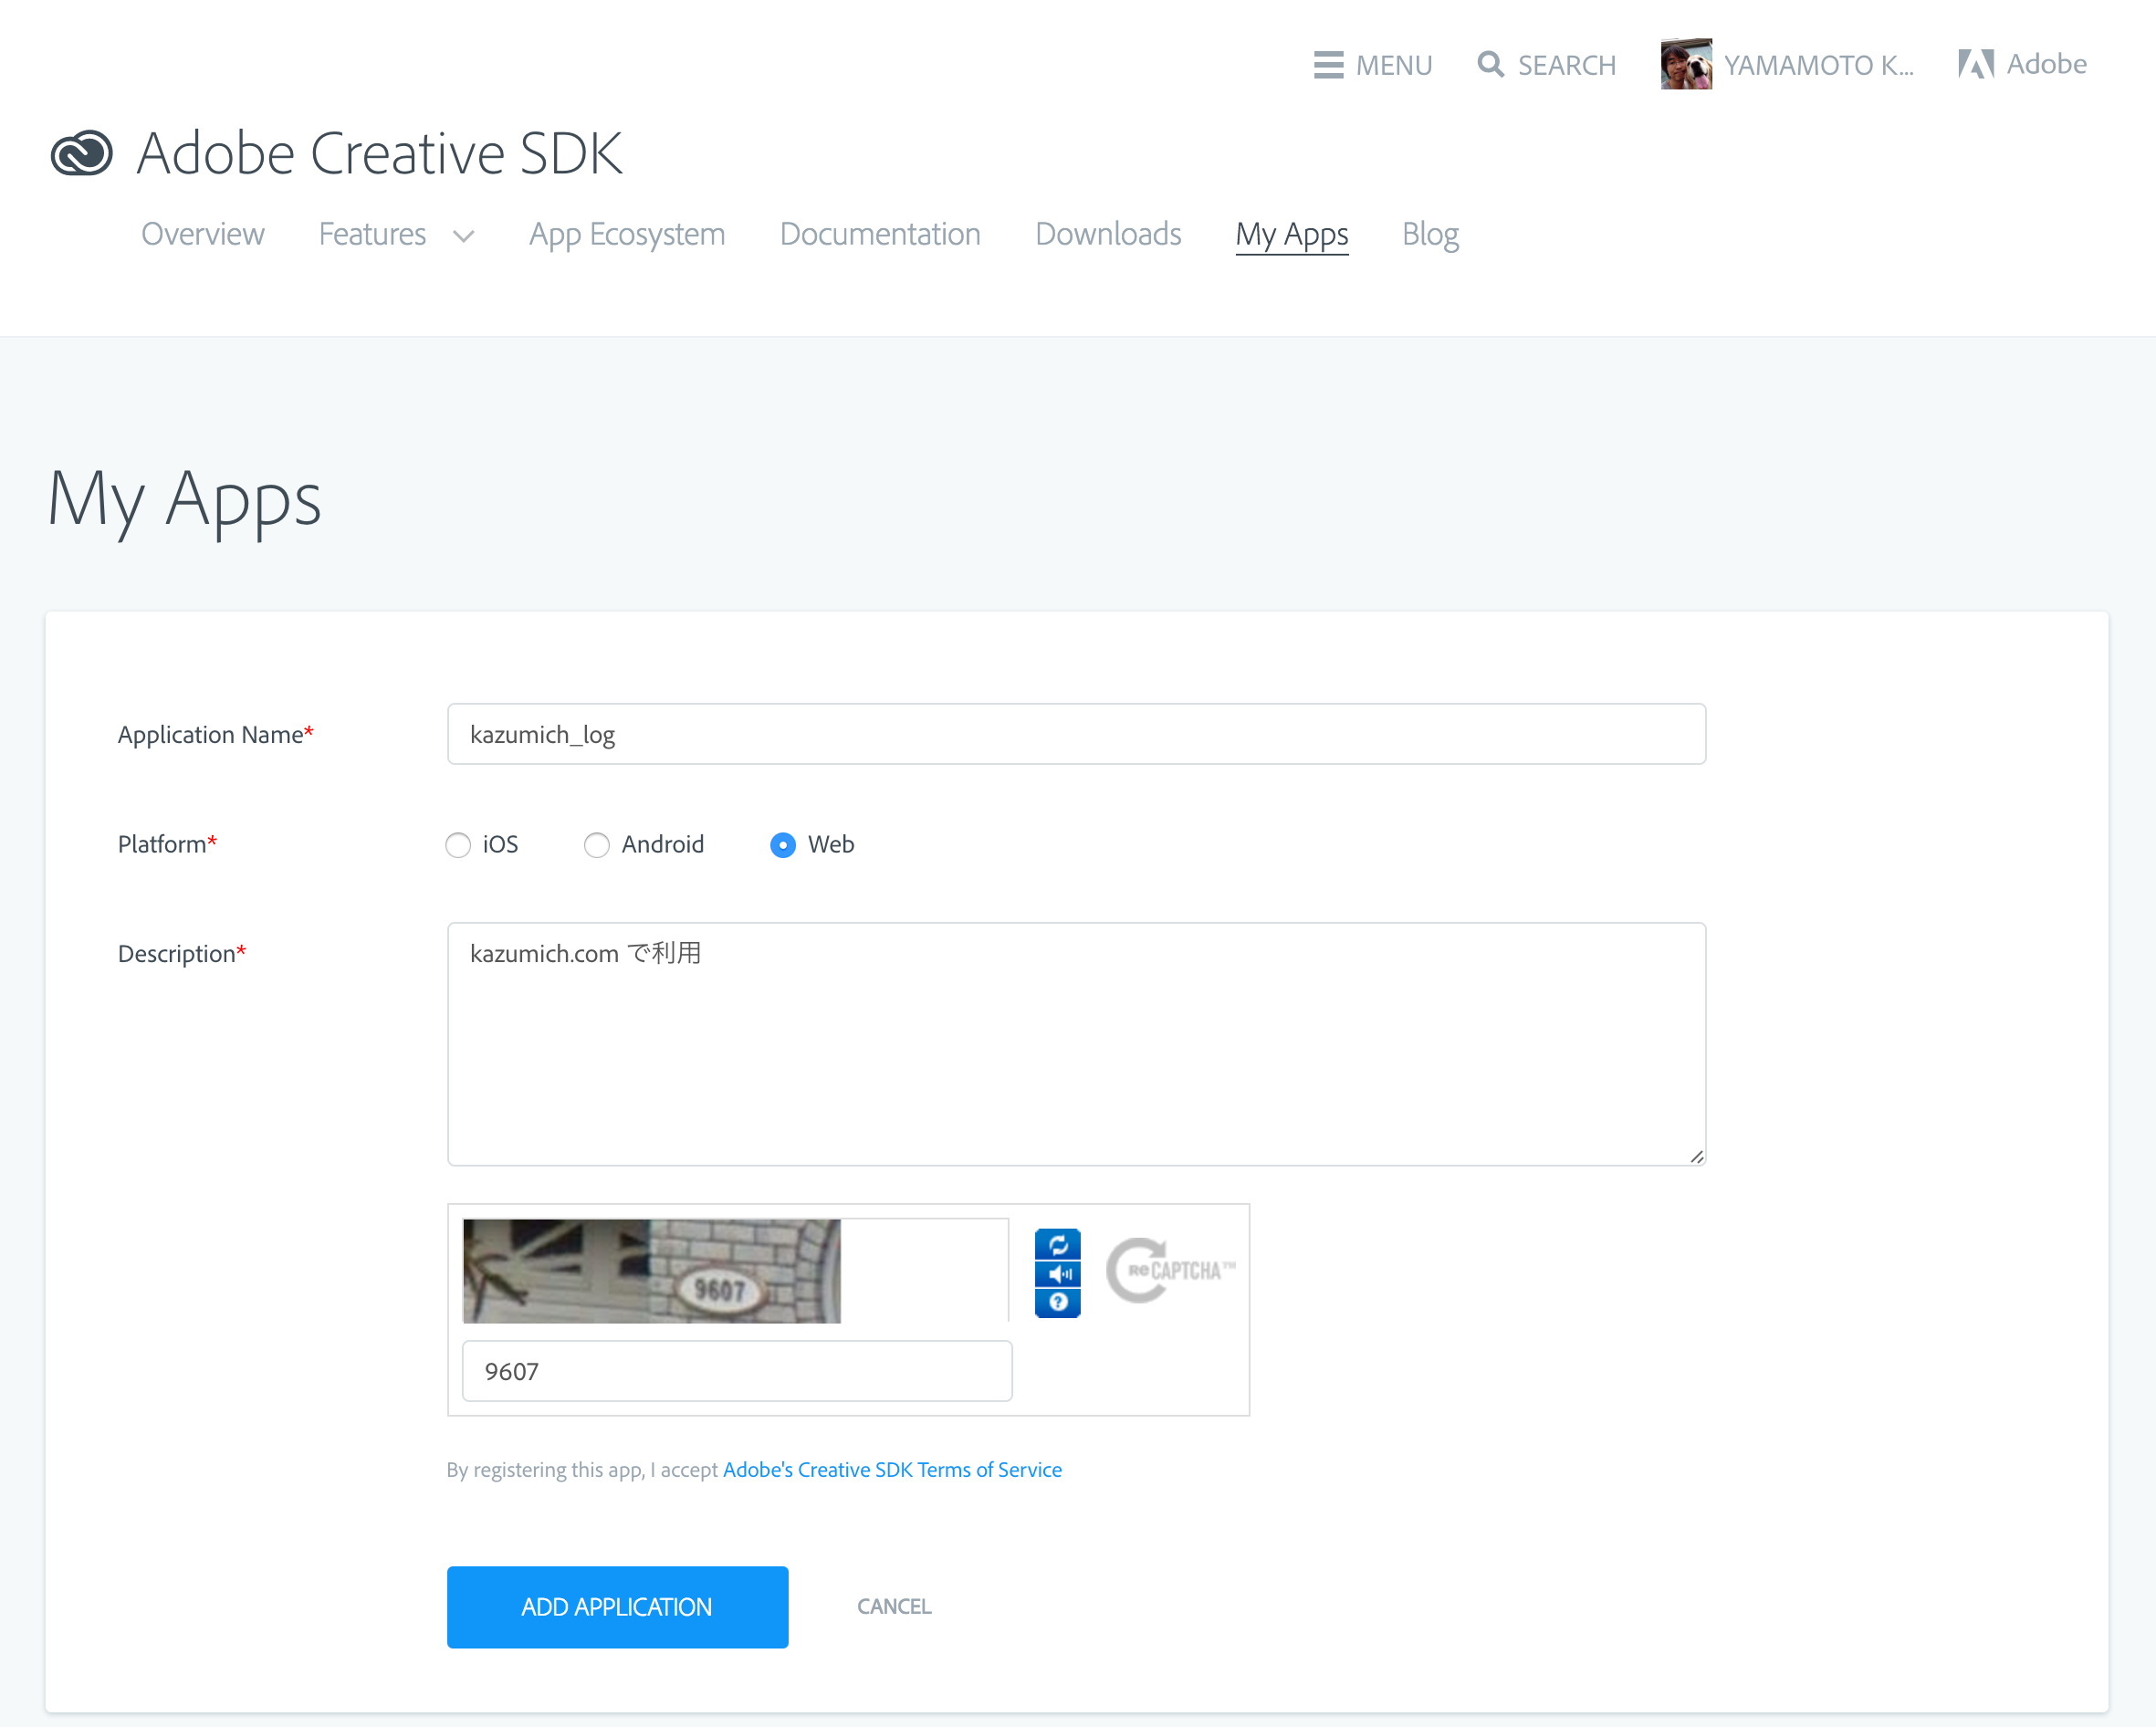2156x1727 pixels.
Task: Expand the Features dropdown chevron
Action: (x=463, y=237)
